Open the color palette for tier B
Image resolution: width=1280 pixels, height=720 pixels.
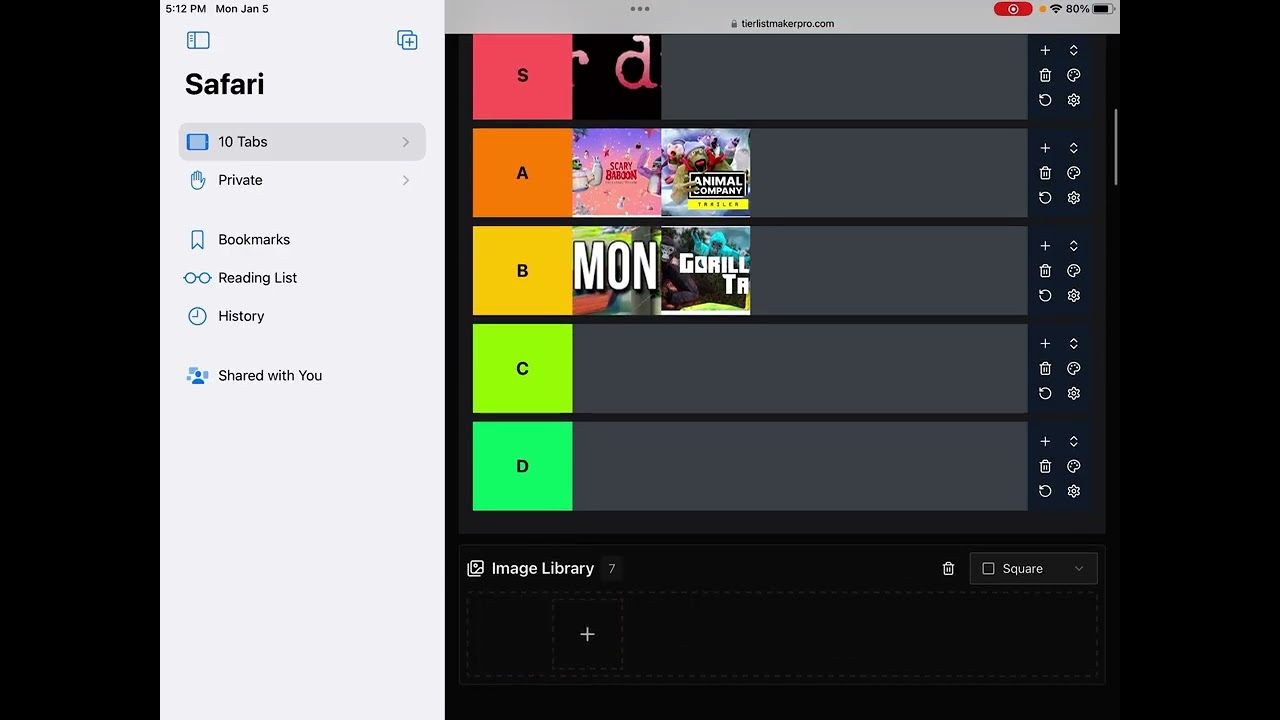coord(1073,271)
